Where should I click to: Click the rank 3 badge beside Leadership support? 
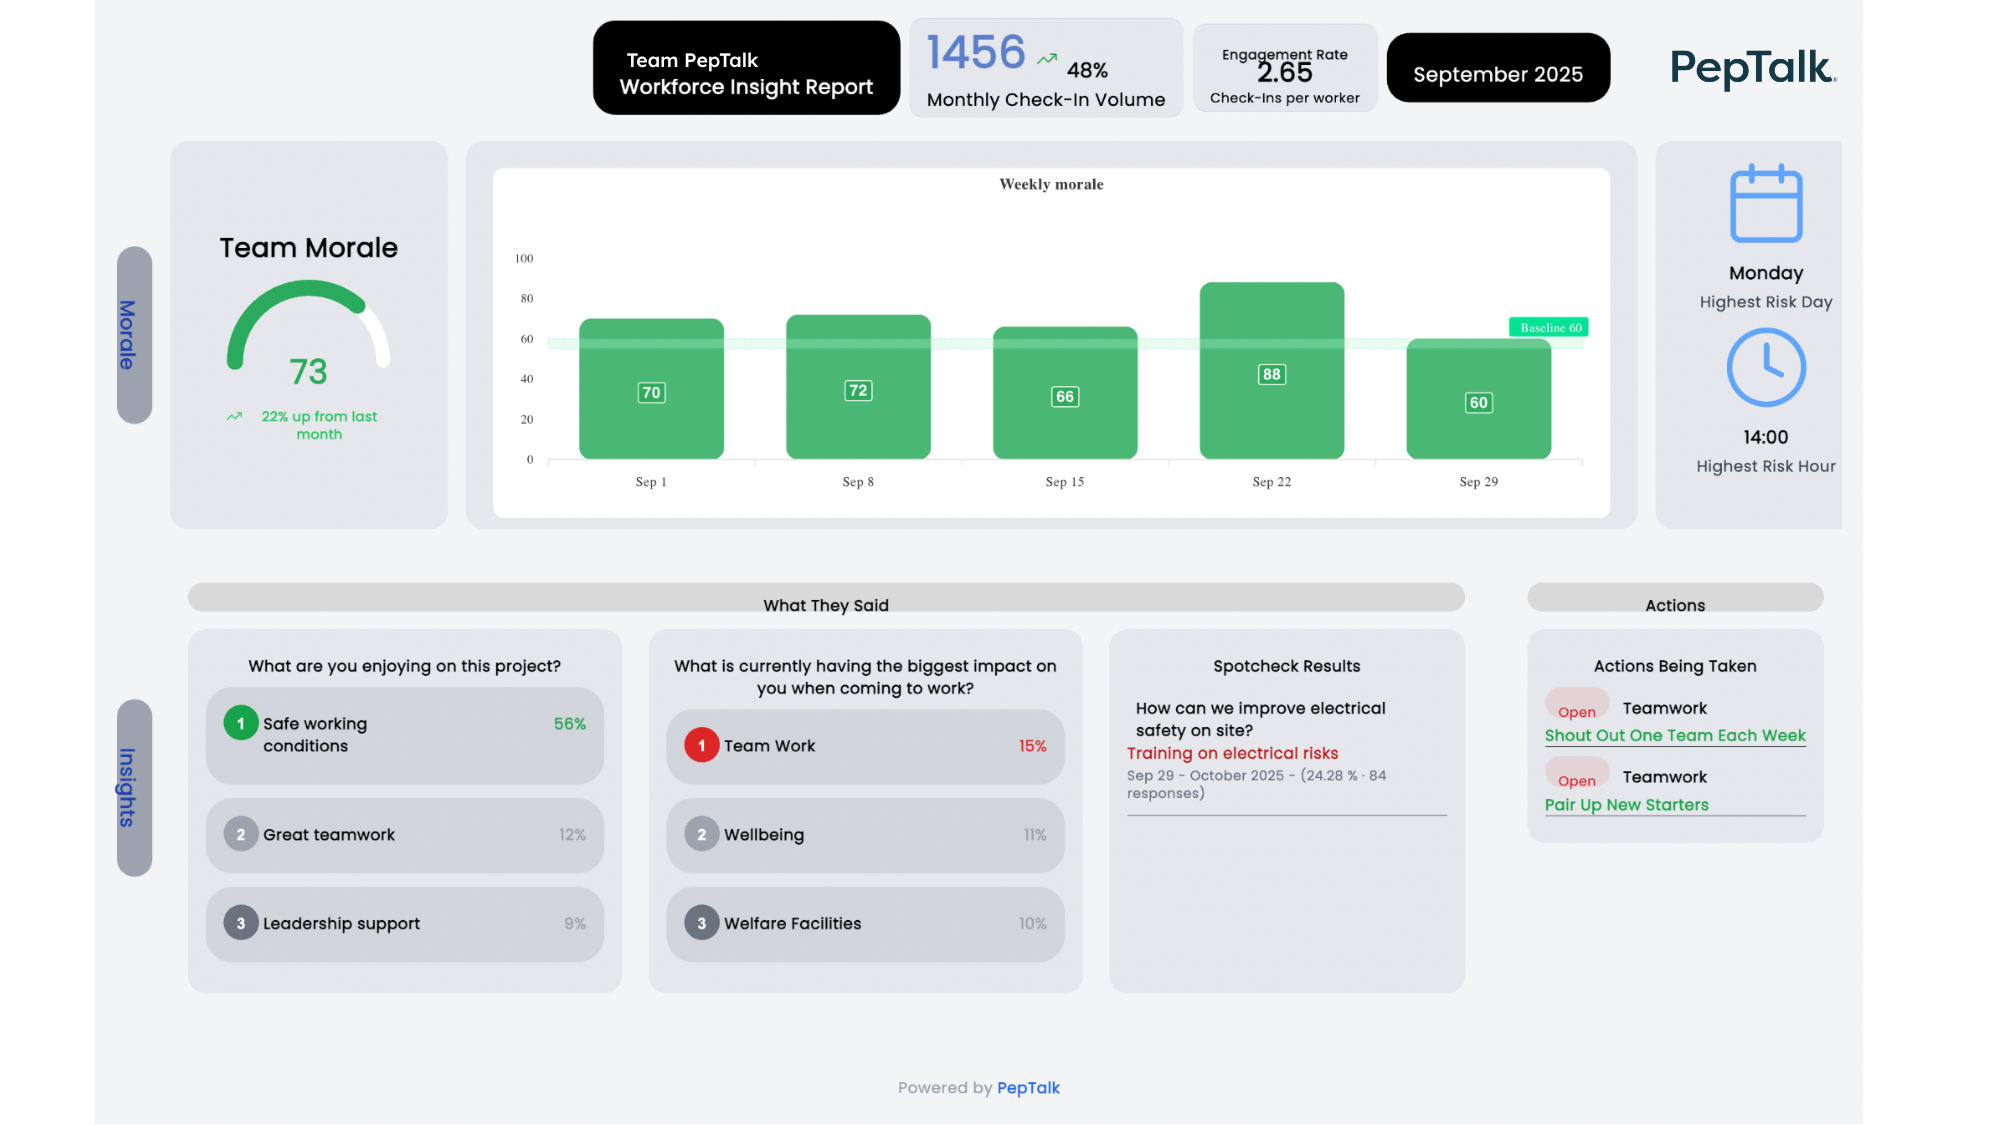pyautogui.click(x=240, y=923)
